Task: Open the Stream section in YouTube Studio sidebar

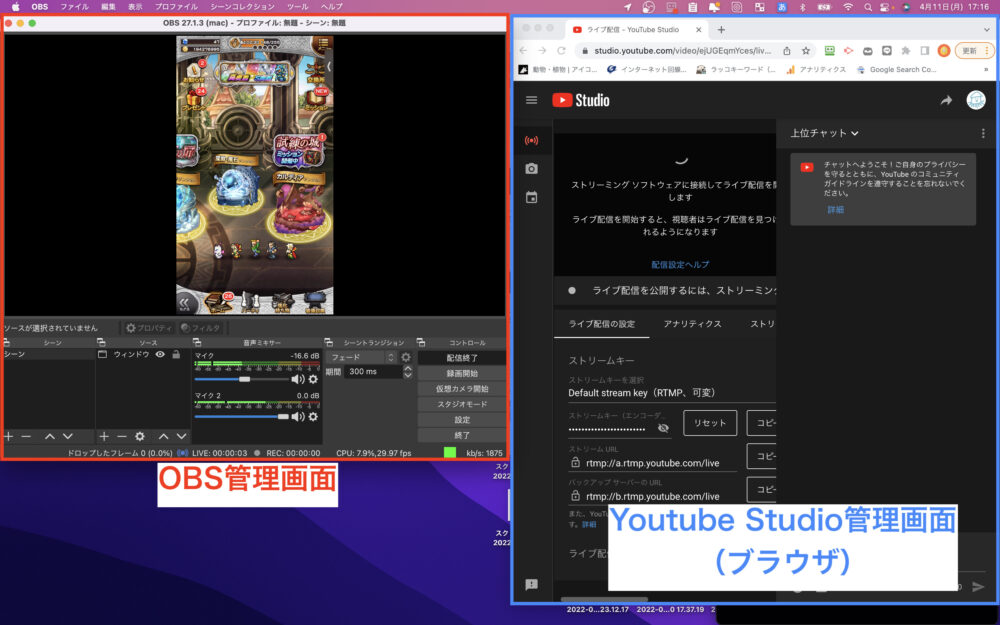Action: (x=531, y=140)
